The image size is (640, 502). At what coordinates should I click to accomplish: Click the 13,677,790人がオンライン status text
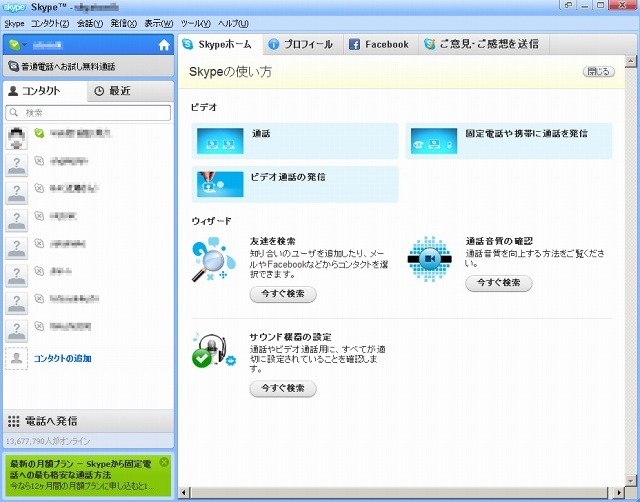48,441
